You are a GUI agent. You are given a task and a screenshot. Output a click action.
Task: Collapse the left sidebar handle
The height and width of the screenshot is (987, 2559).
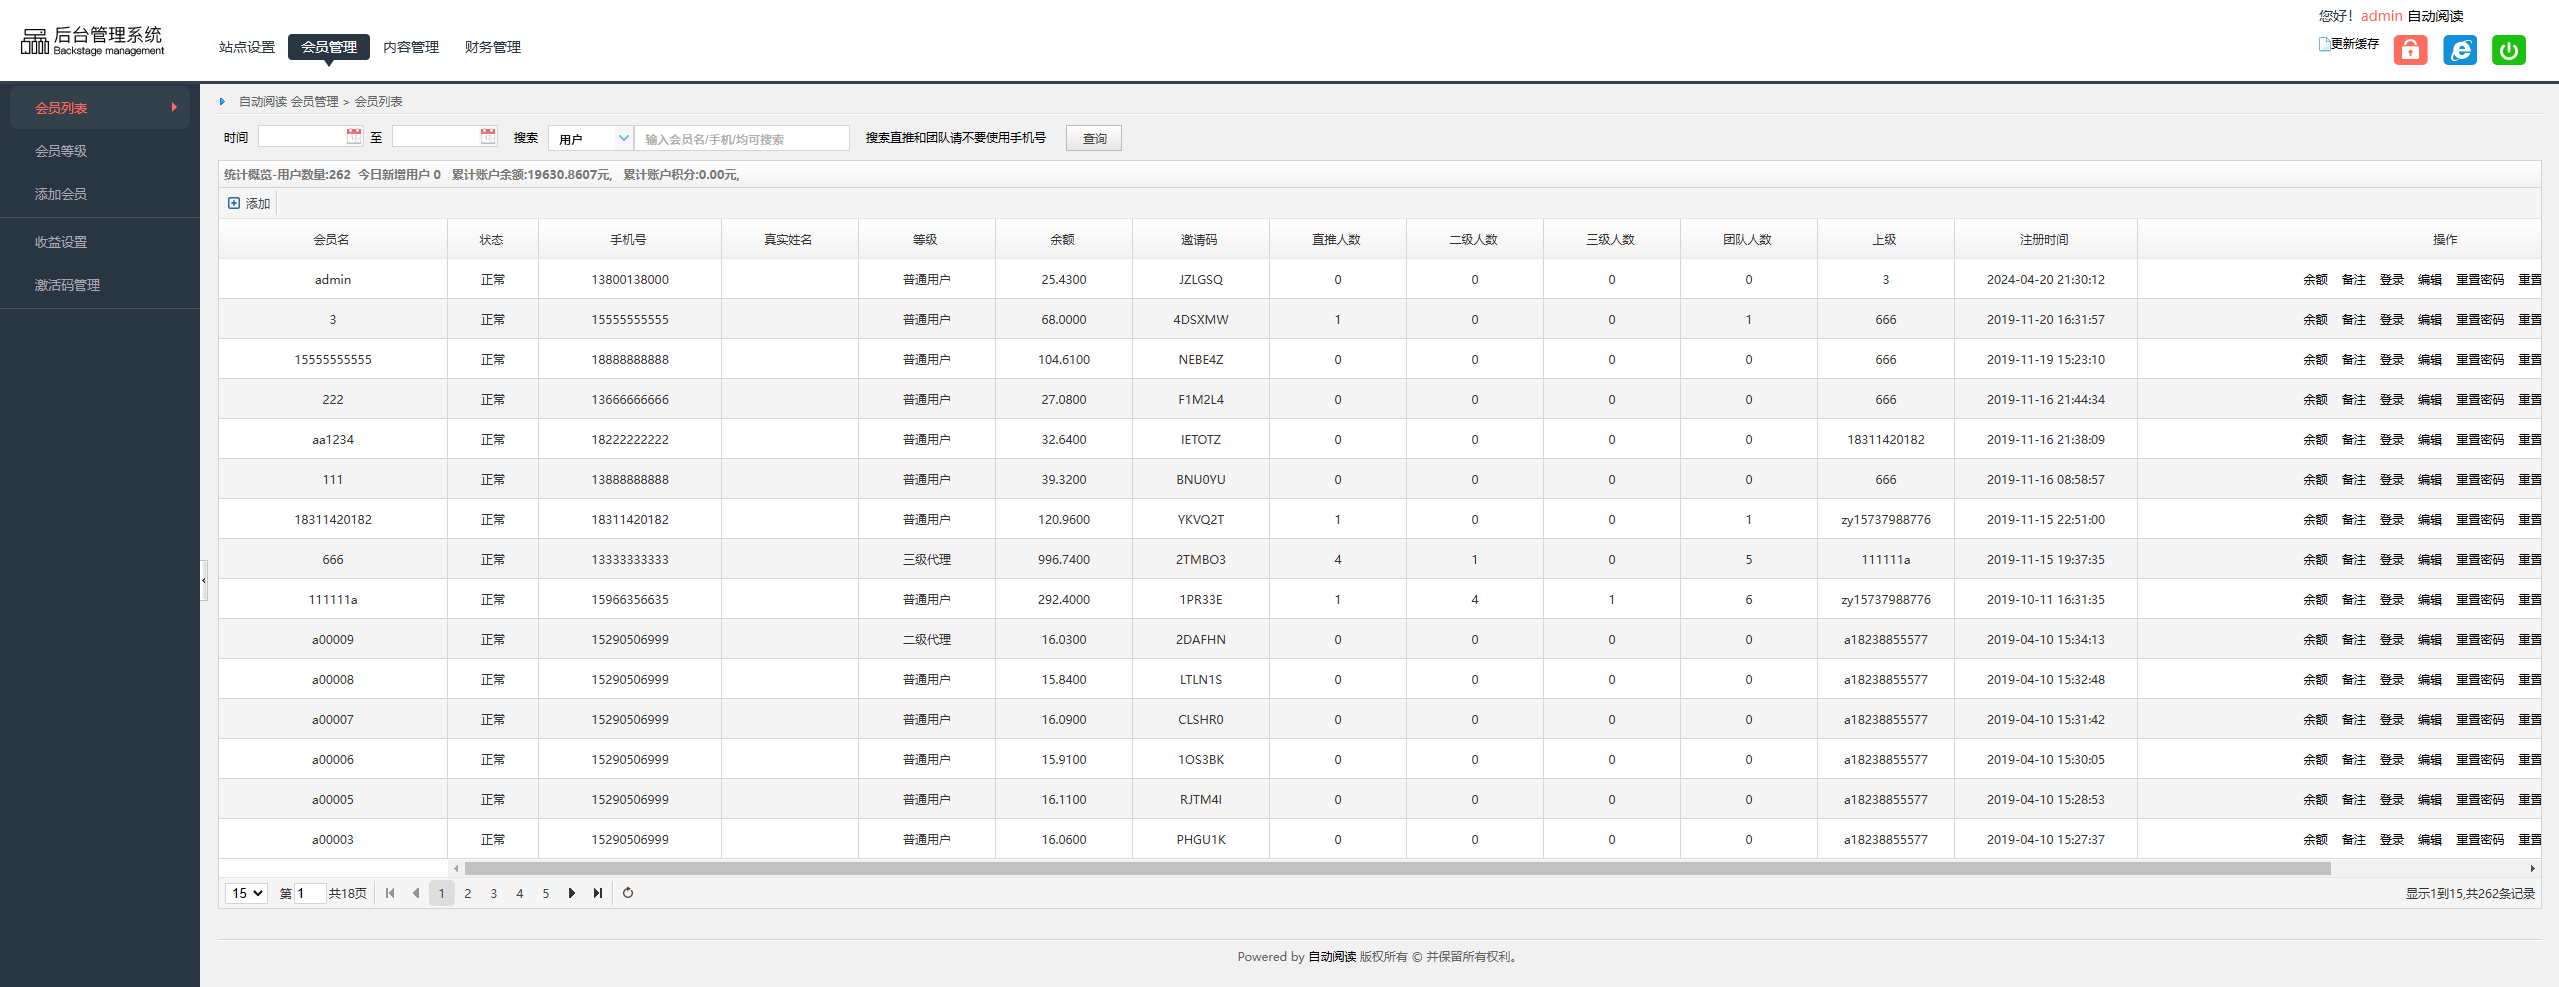(x=204, y=580)
